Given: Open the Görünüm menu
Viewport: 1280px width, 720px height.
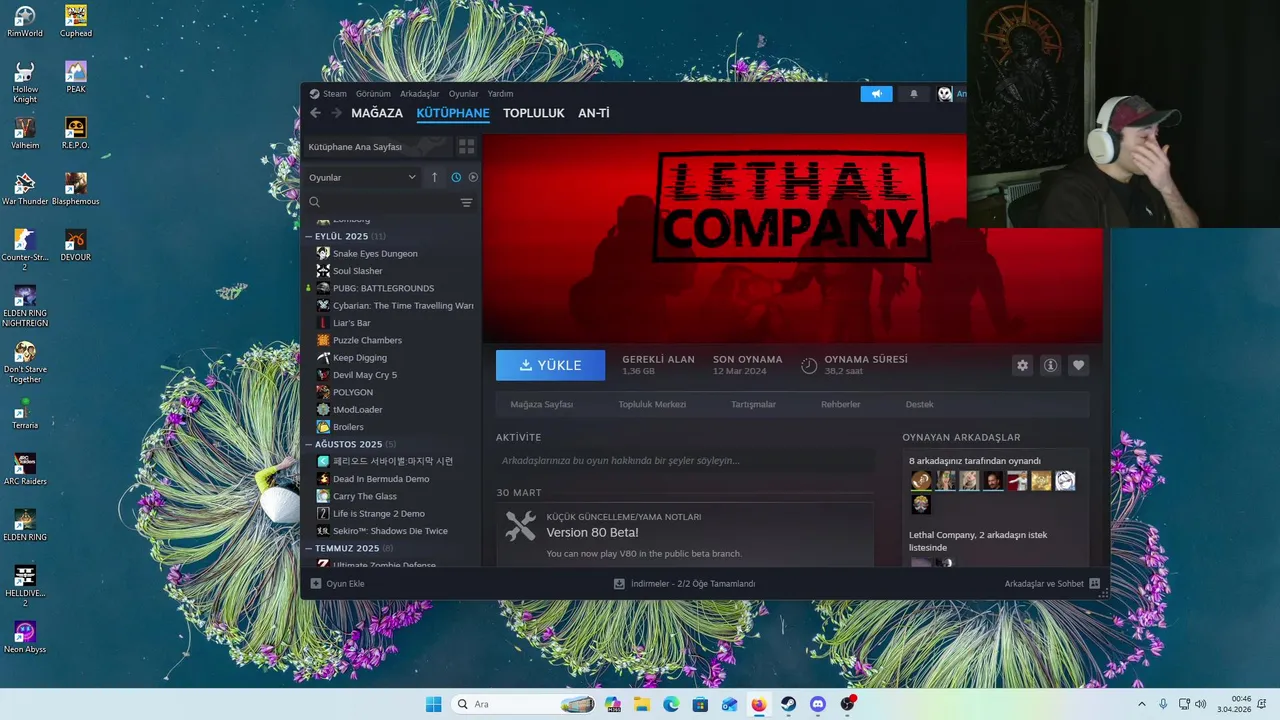Looking at the screenshot, I should tap(373, 94).
